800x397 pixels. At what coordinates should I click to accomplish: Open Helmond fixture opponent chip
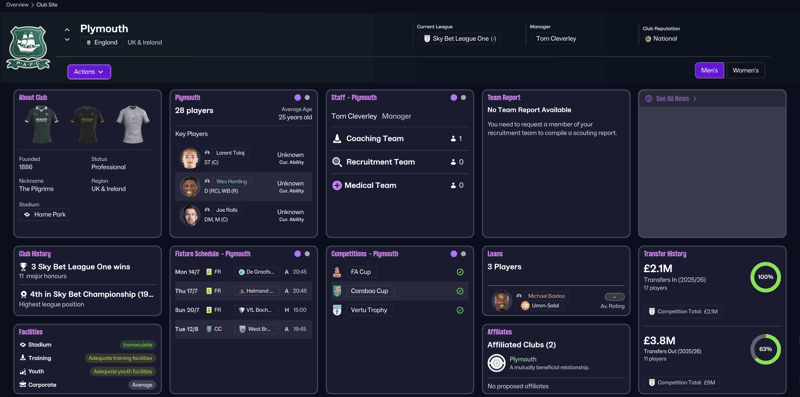(x=257, y=291)
